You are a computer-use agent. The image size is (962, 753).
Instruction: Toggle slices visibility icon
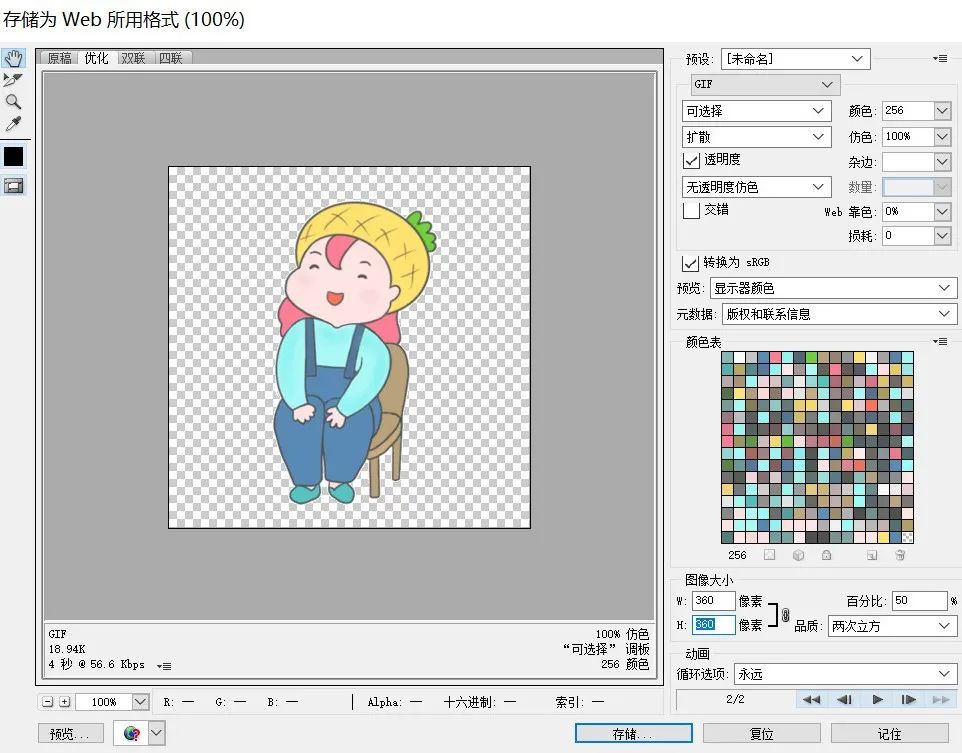click(13, 186)
